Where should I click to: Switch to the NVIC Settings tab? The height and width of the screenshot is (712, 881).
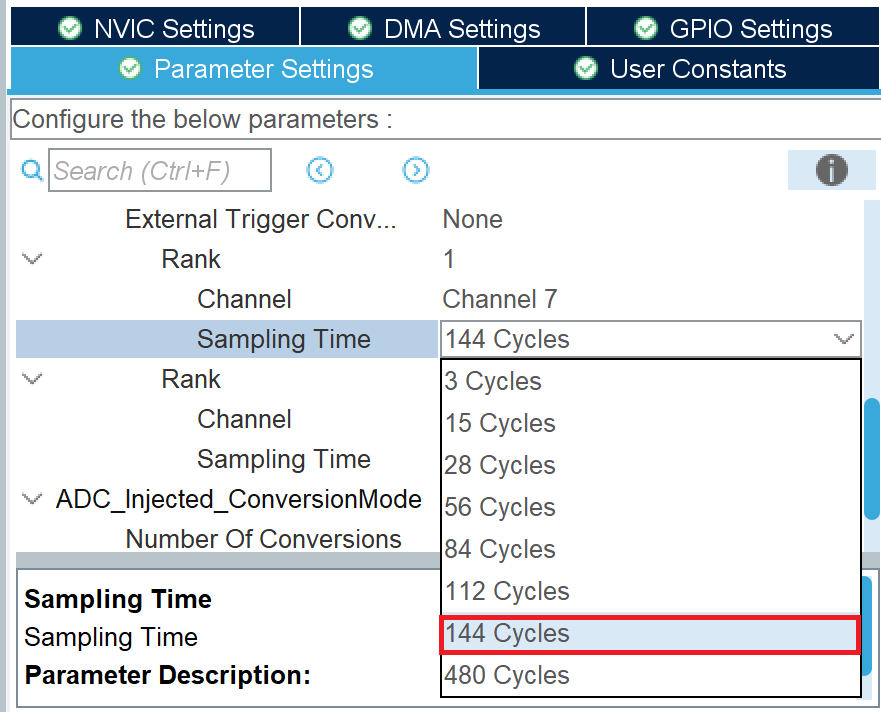pyautogui.click(x=156, y=28)
